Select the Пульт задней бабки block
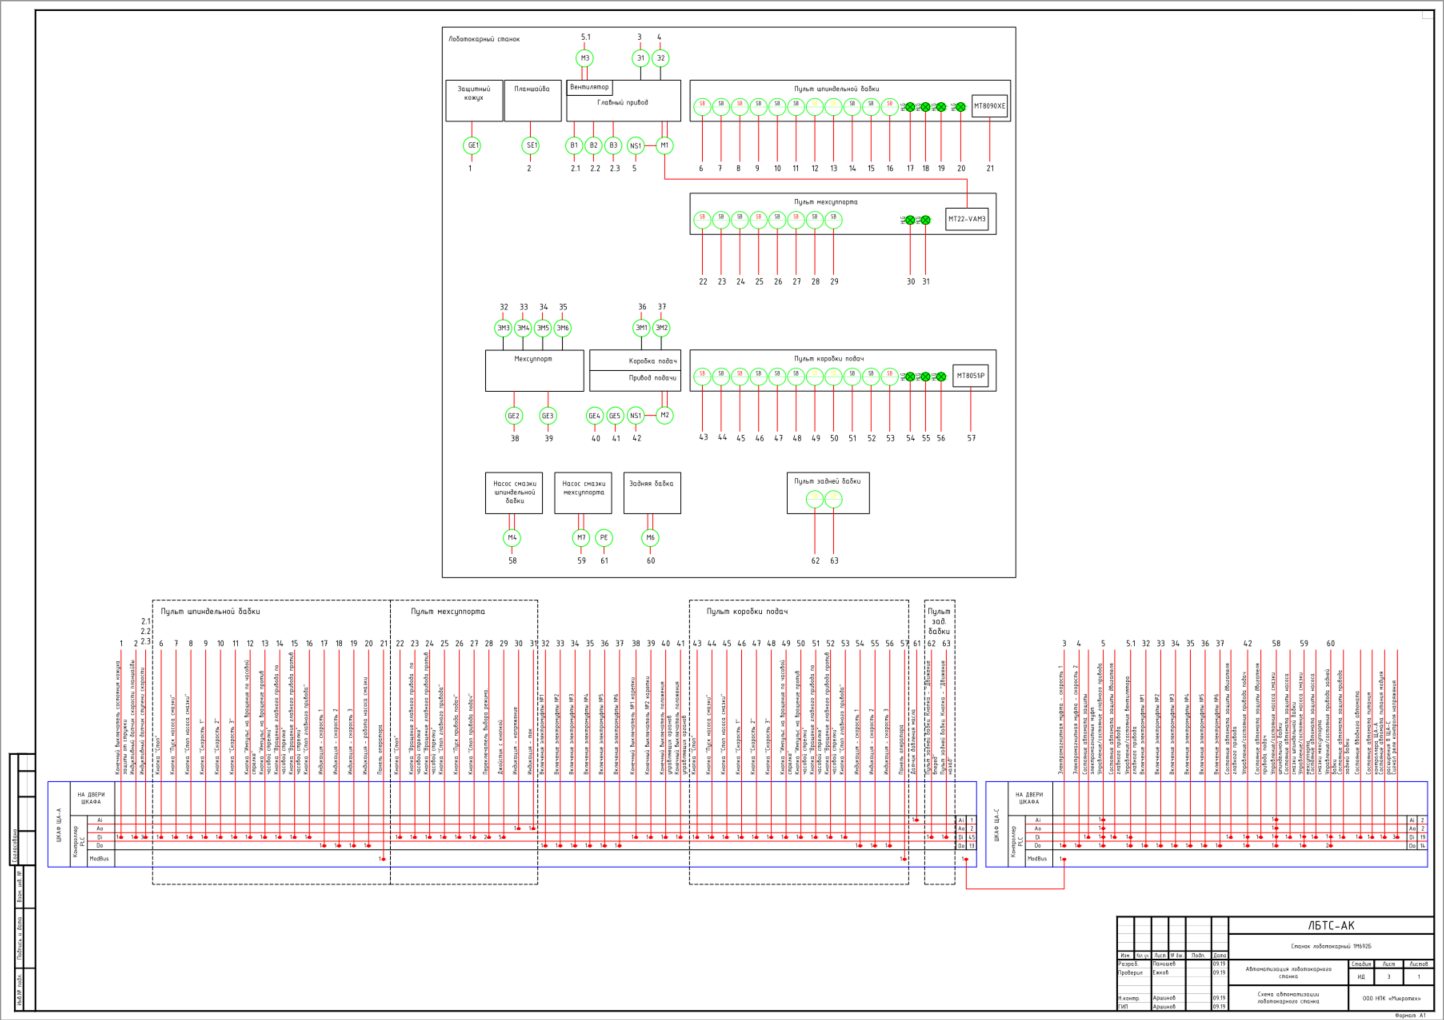 (x=828, y=493)
